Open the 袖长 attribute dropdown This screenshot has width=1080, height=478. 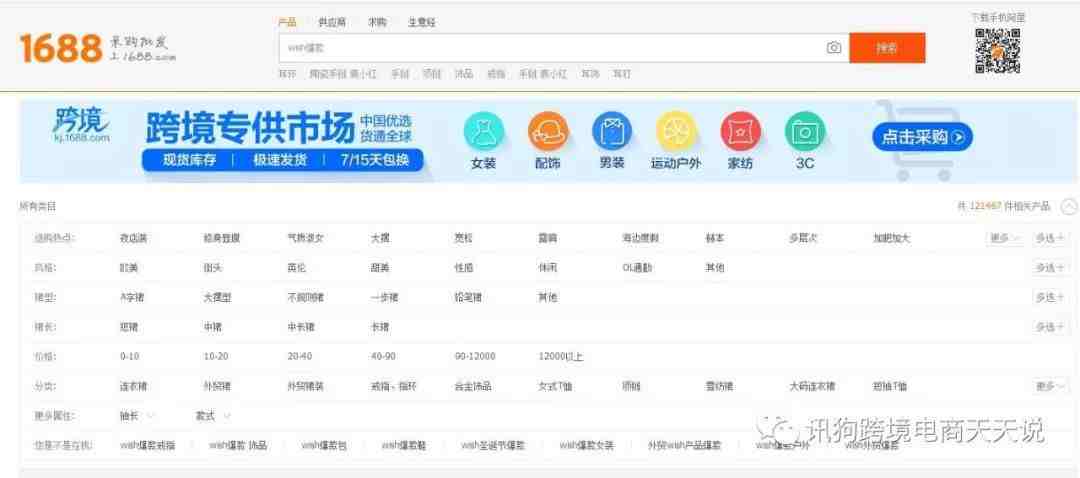point(137,416)
